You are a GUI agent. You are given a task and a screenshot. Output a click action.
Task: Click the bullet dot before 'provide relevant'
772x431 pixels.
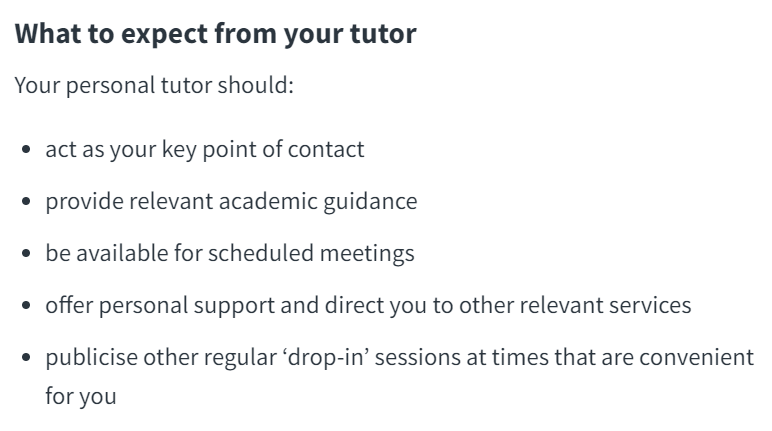coord(27,201)
